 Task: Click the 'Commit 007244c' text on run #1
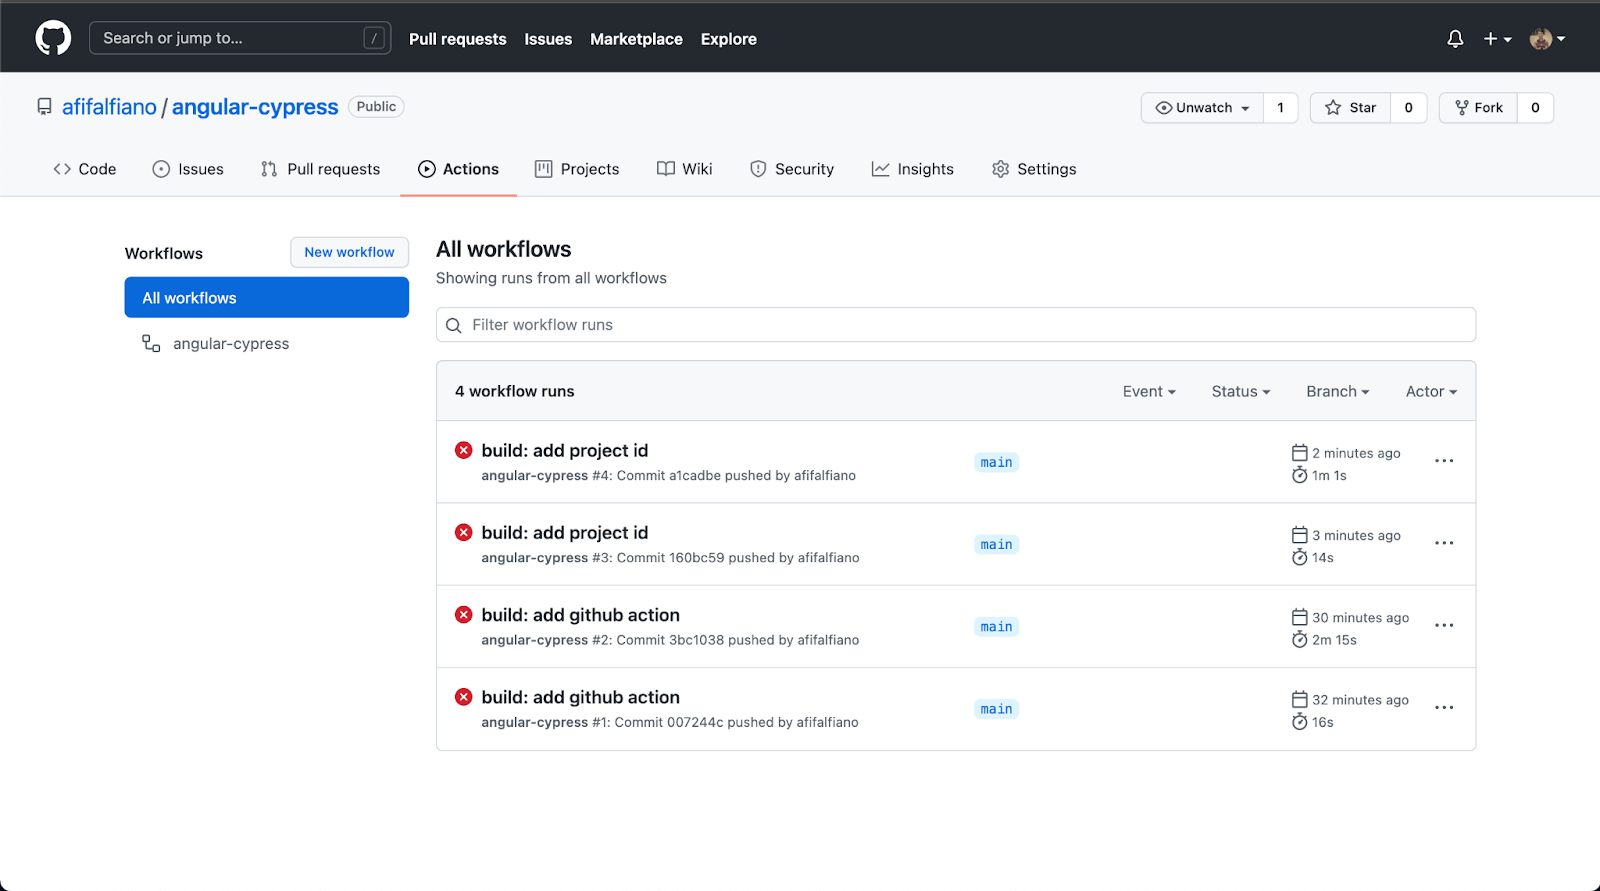coord(669,722)
